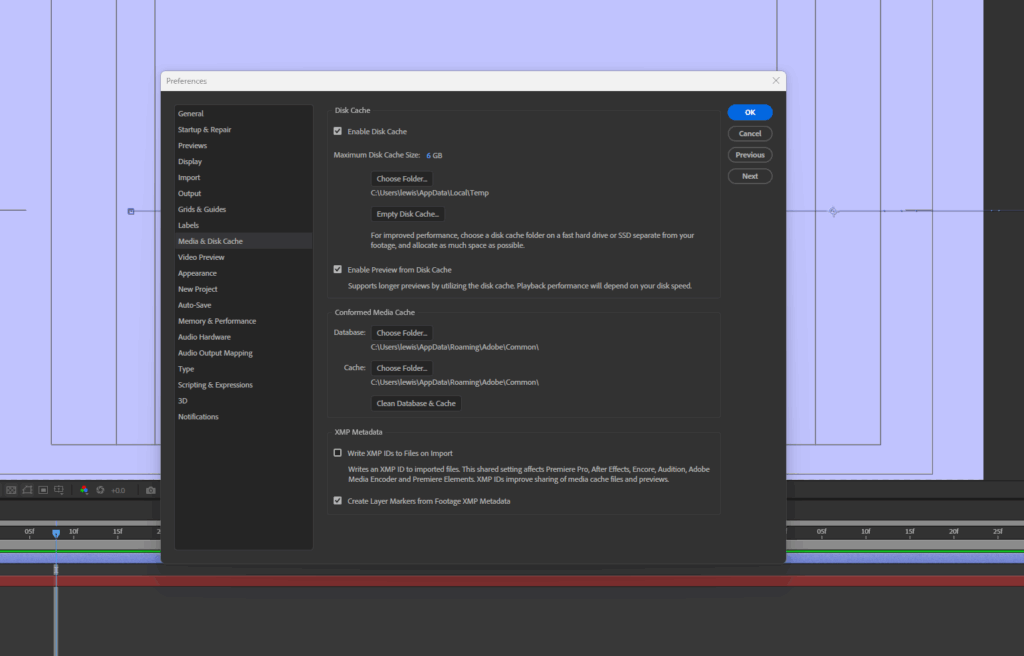Enable Write XMP IDs to Files on Import

click(338, 453)
